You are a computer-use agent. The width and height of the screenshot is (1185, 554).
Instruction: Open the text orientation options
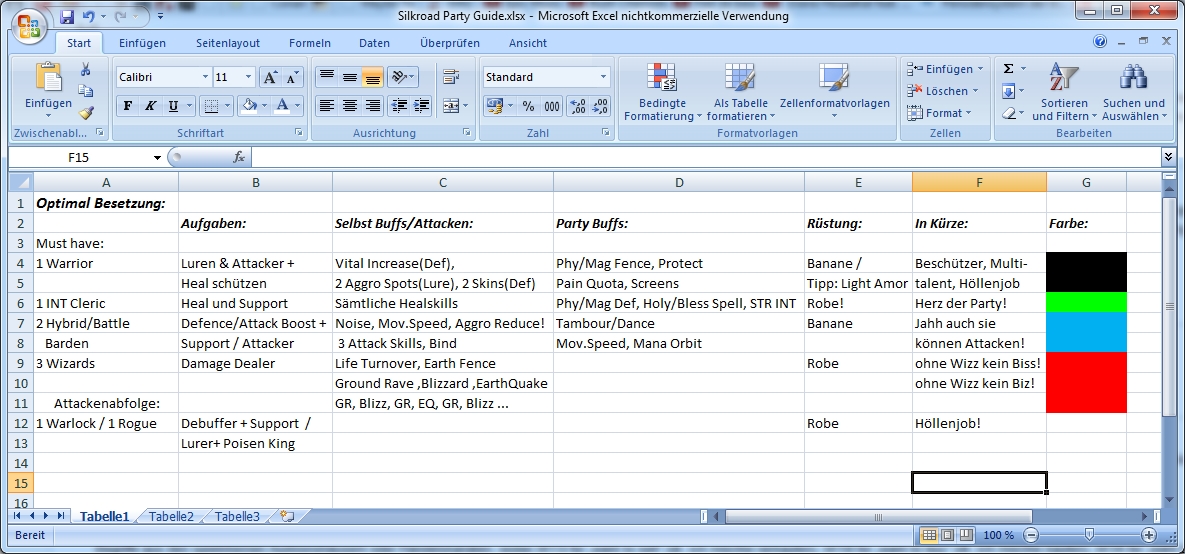point(402,77)
